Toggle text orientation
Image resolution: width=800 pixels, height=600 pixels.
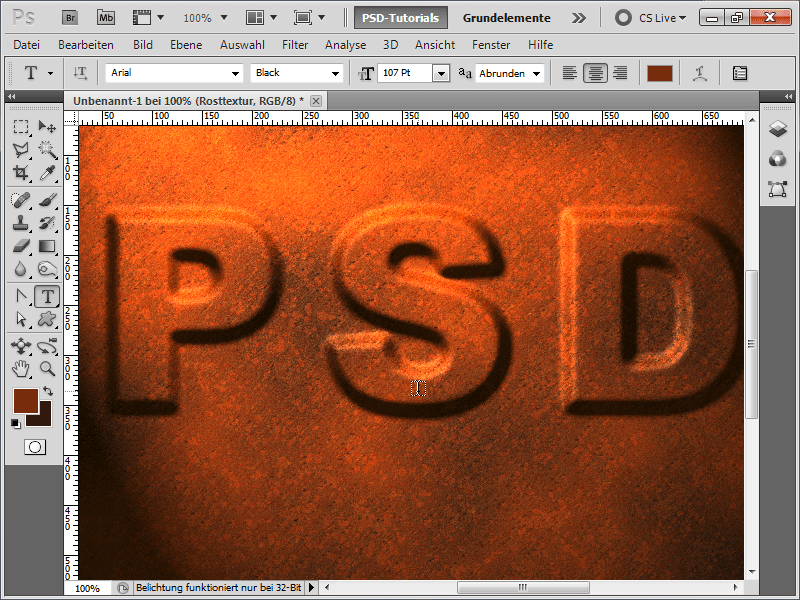coord(80,73)
